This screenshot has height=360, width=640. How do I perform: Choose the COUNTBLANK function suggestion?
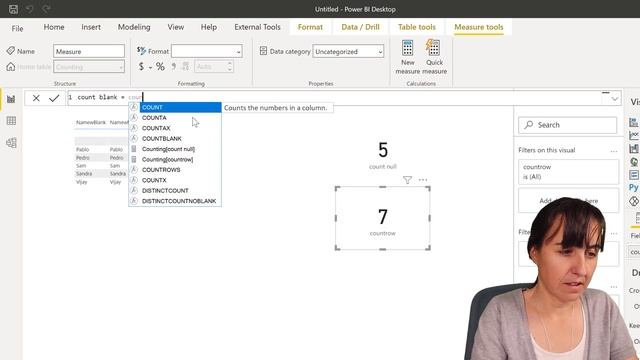pyautogui.click(x=175, y=138)
